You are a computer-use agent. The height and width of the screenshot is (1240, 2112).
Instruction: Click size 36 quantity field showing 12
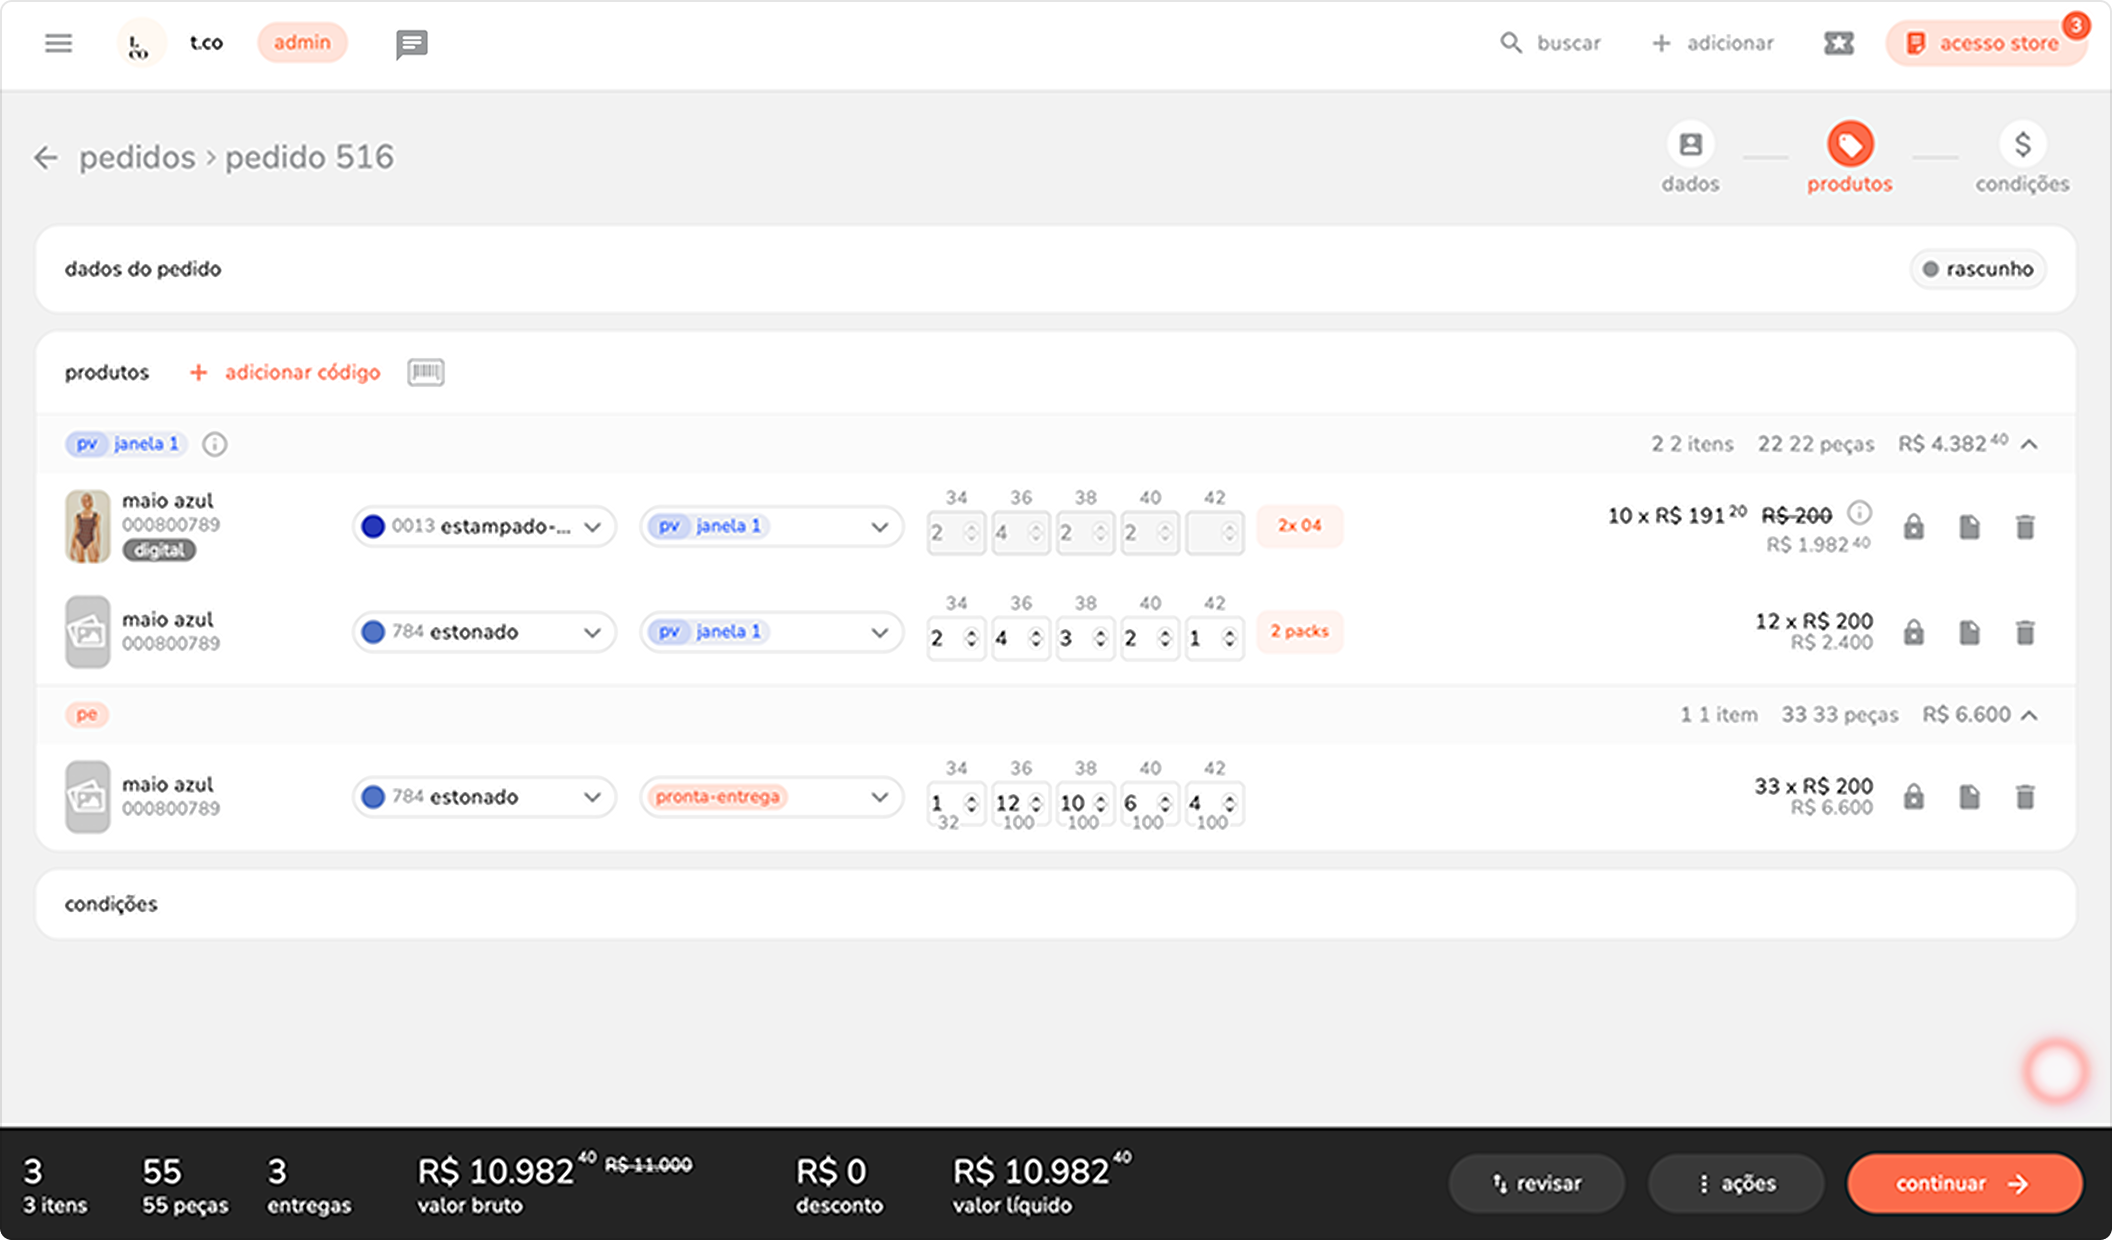(x=1010, y=803)
